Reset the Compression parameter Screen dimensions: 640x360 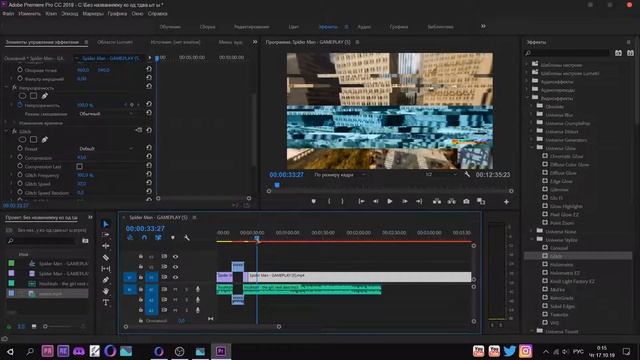(x=149, y=157)
